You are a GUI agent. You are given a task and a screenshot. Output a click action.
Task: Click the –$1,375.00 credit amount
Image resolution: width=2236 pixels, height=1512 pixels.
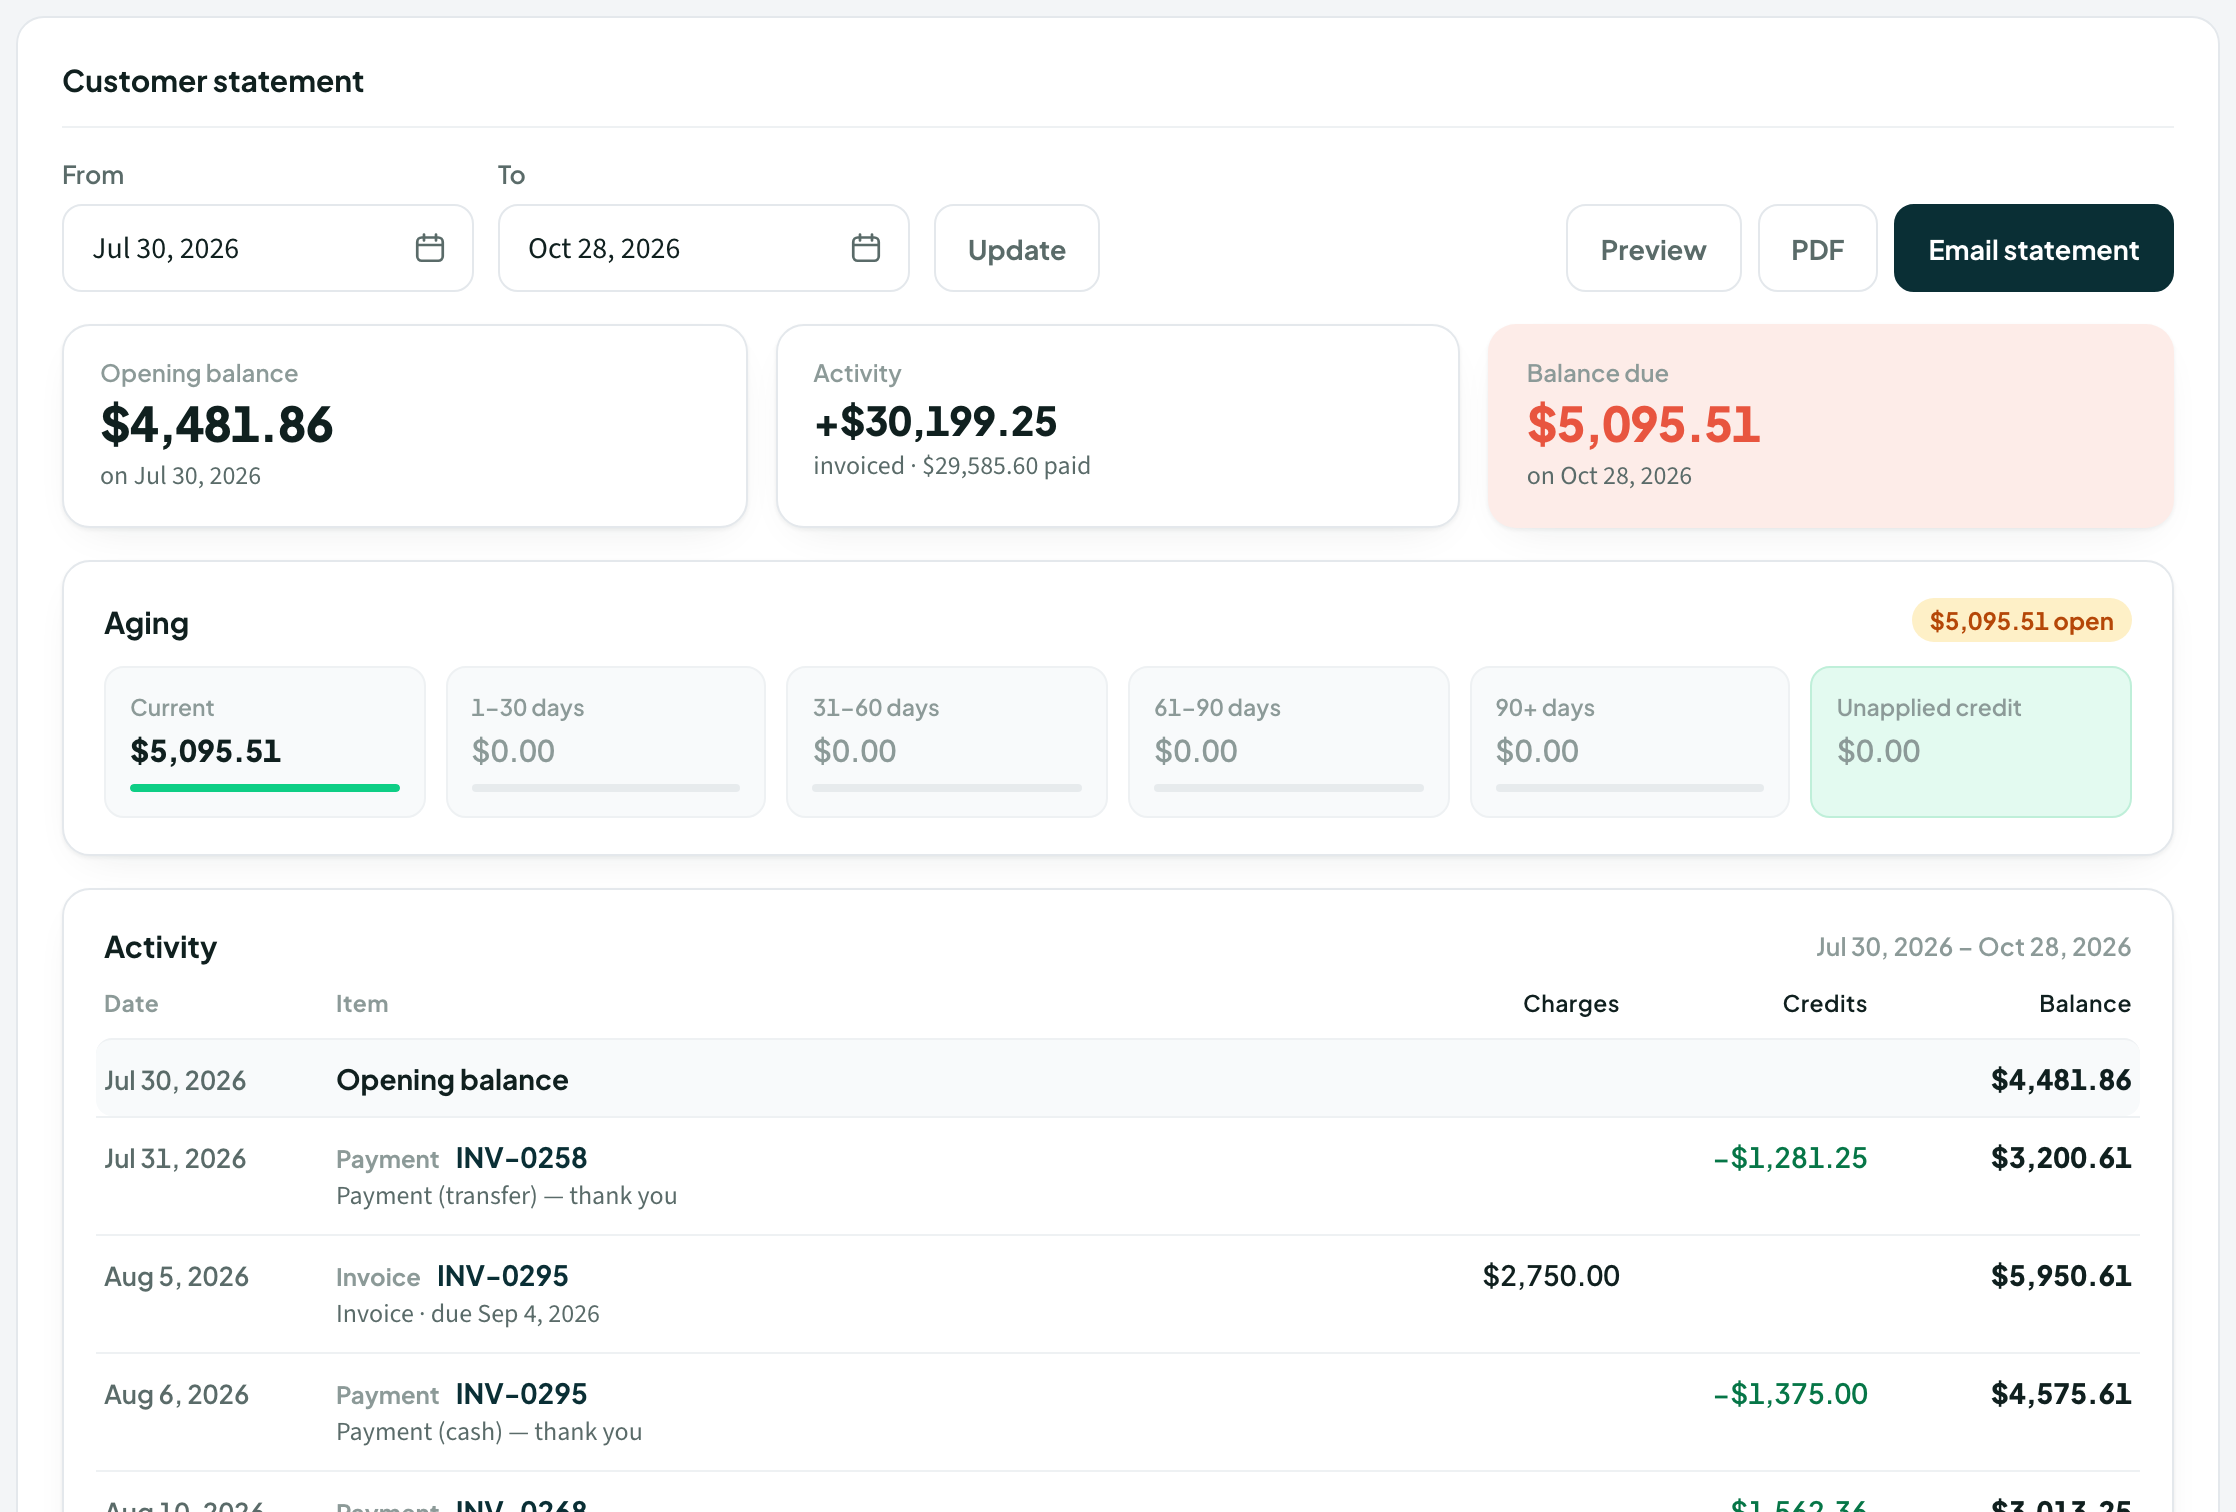pyautogui.click(x=1790, y=1394)
